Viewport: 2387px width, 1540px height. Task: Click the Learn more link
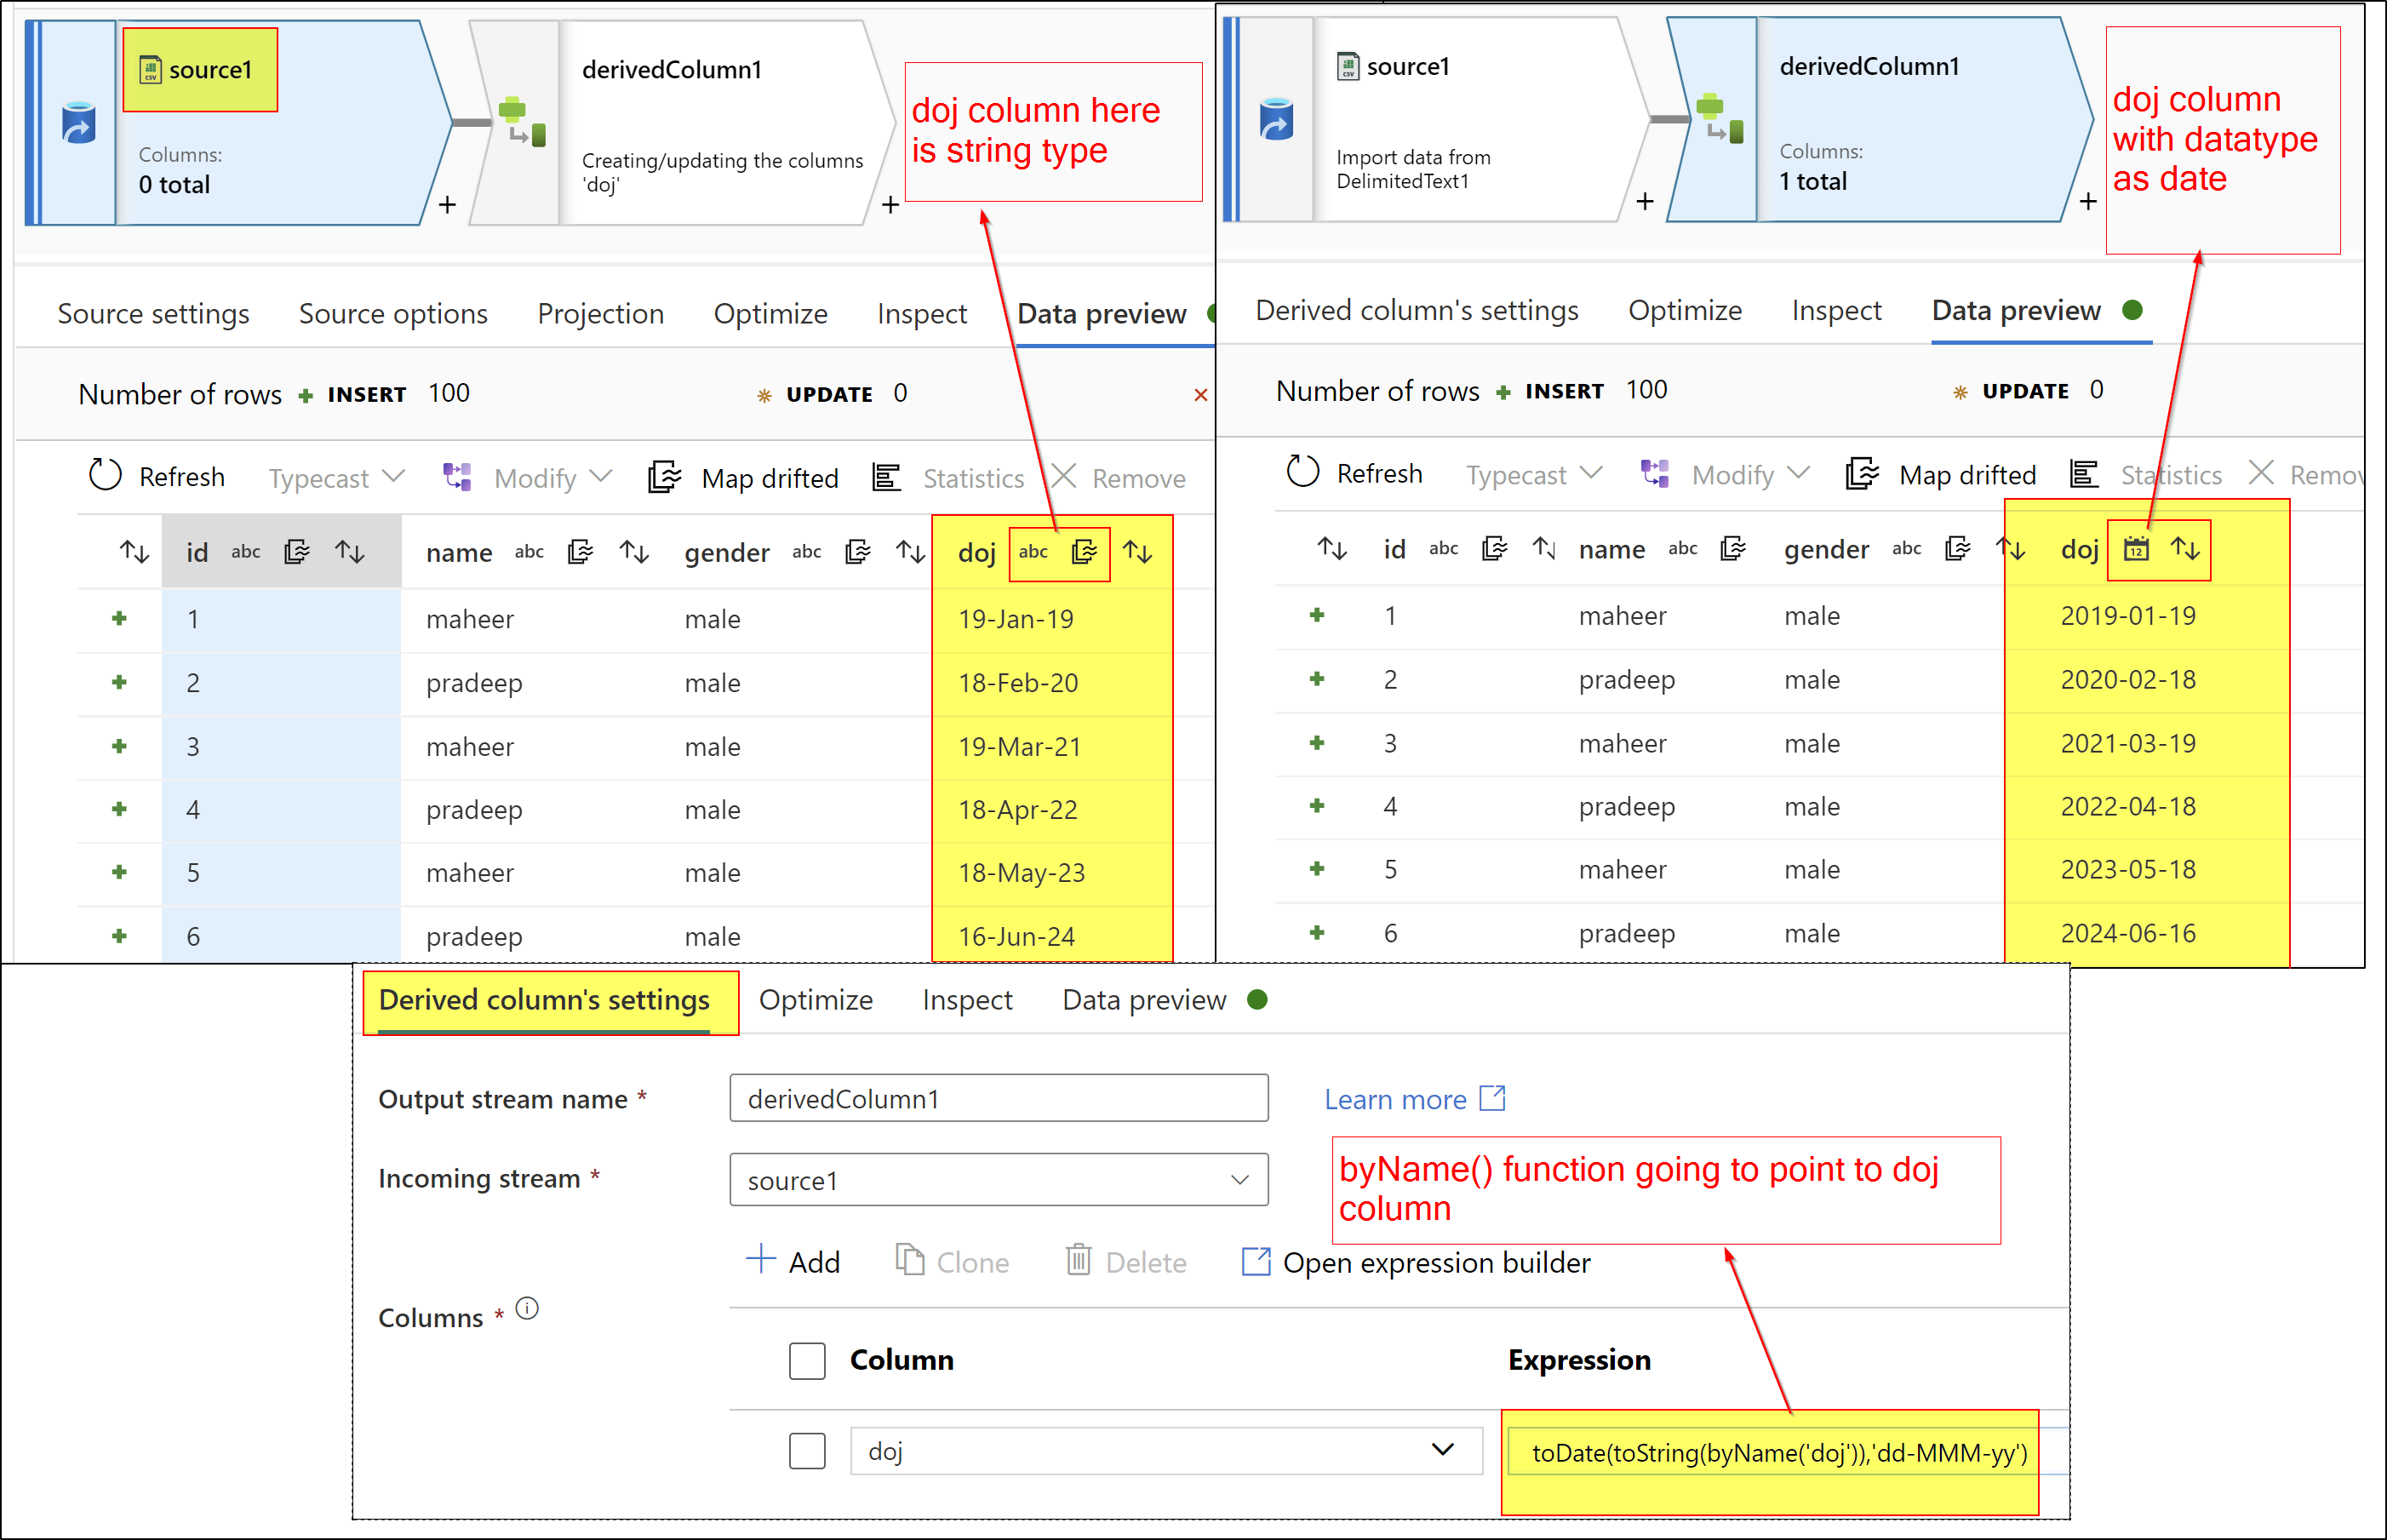pyautogui.click(x=1413, y=1098)
